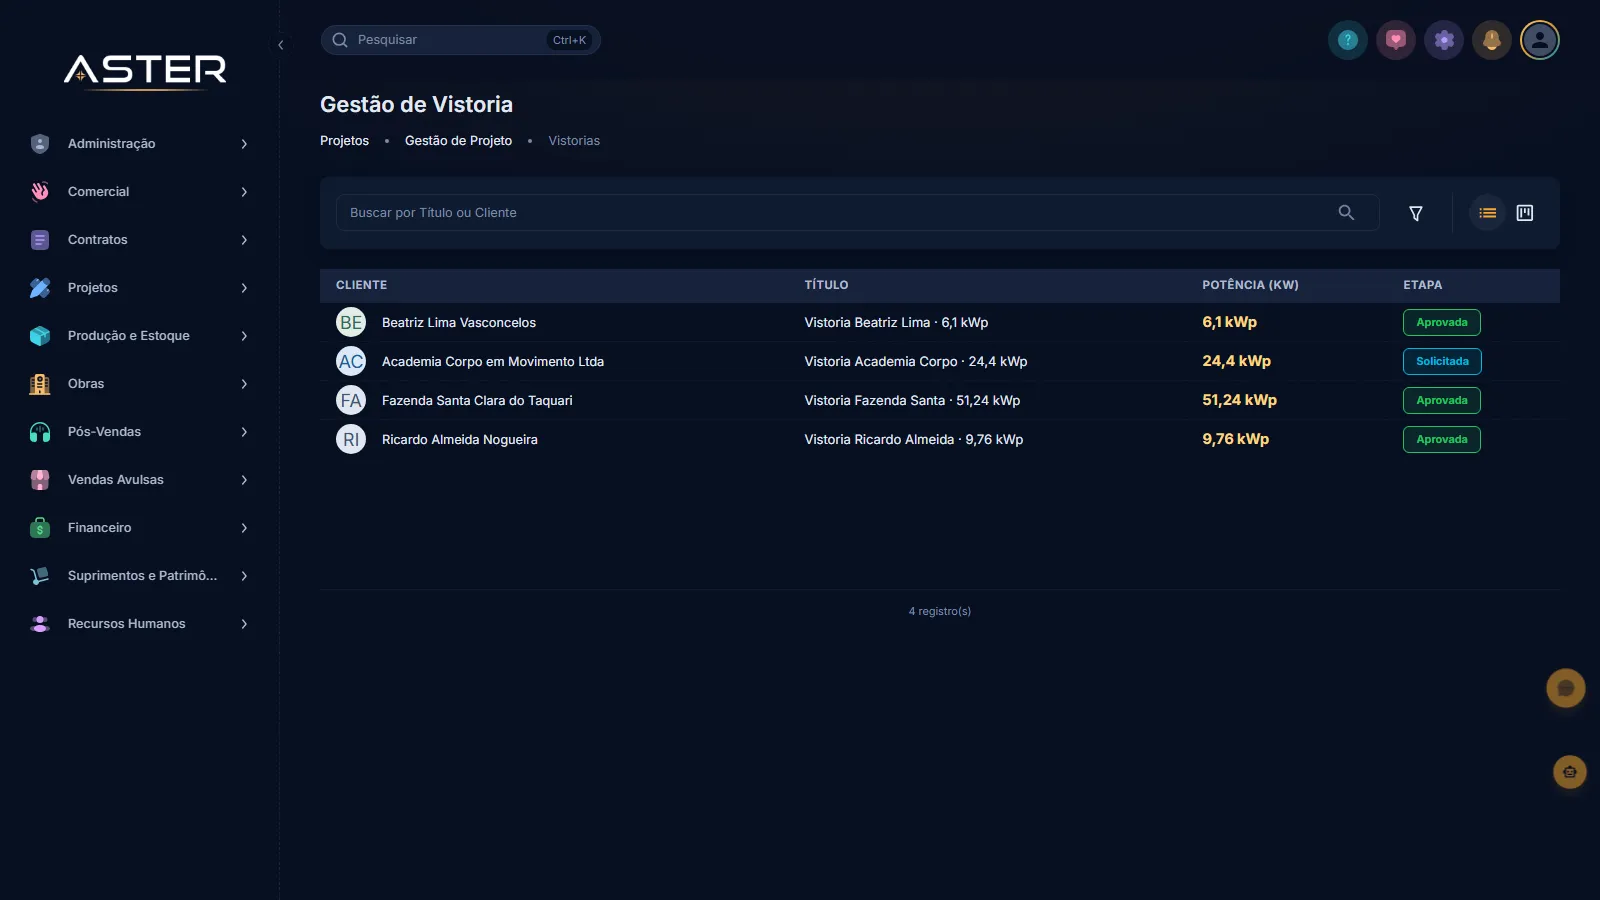
Task: Select Ricardo Almeida Nogueira client name
Action: click(x=460, y=440)
